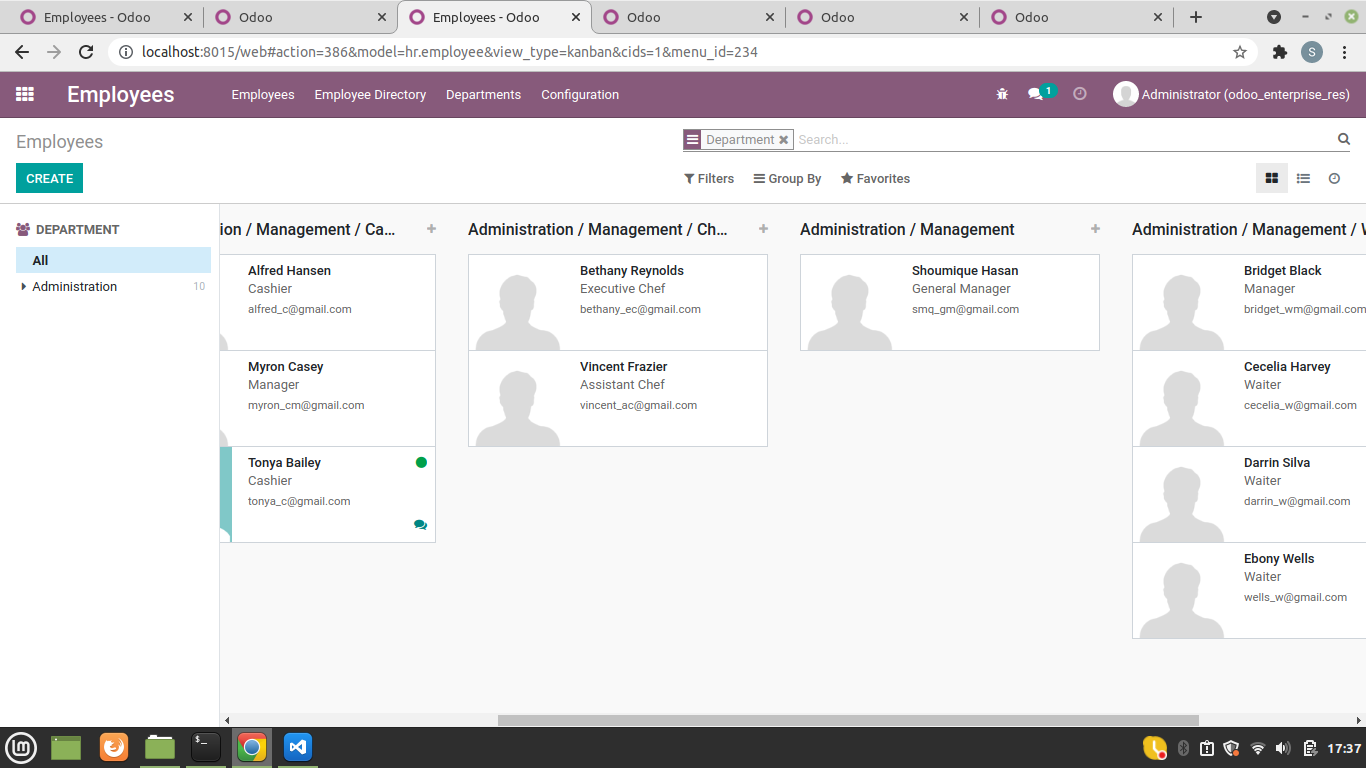Open the Odoo apps grid menu
Screen dimensions: 1366x768
click(25, 94)
